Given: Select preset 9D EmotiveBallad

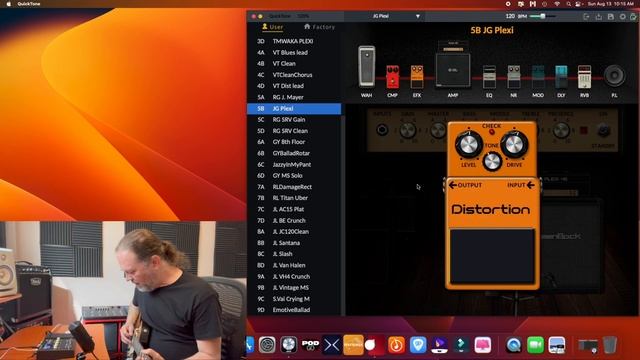Looking at the screenshot, I should (x=294, y=310).
